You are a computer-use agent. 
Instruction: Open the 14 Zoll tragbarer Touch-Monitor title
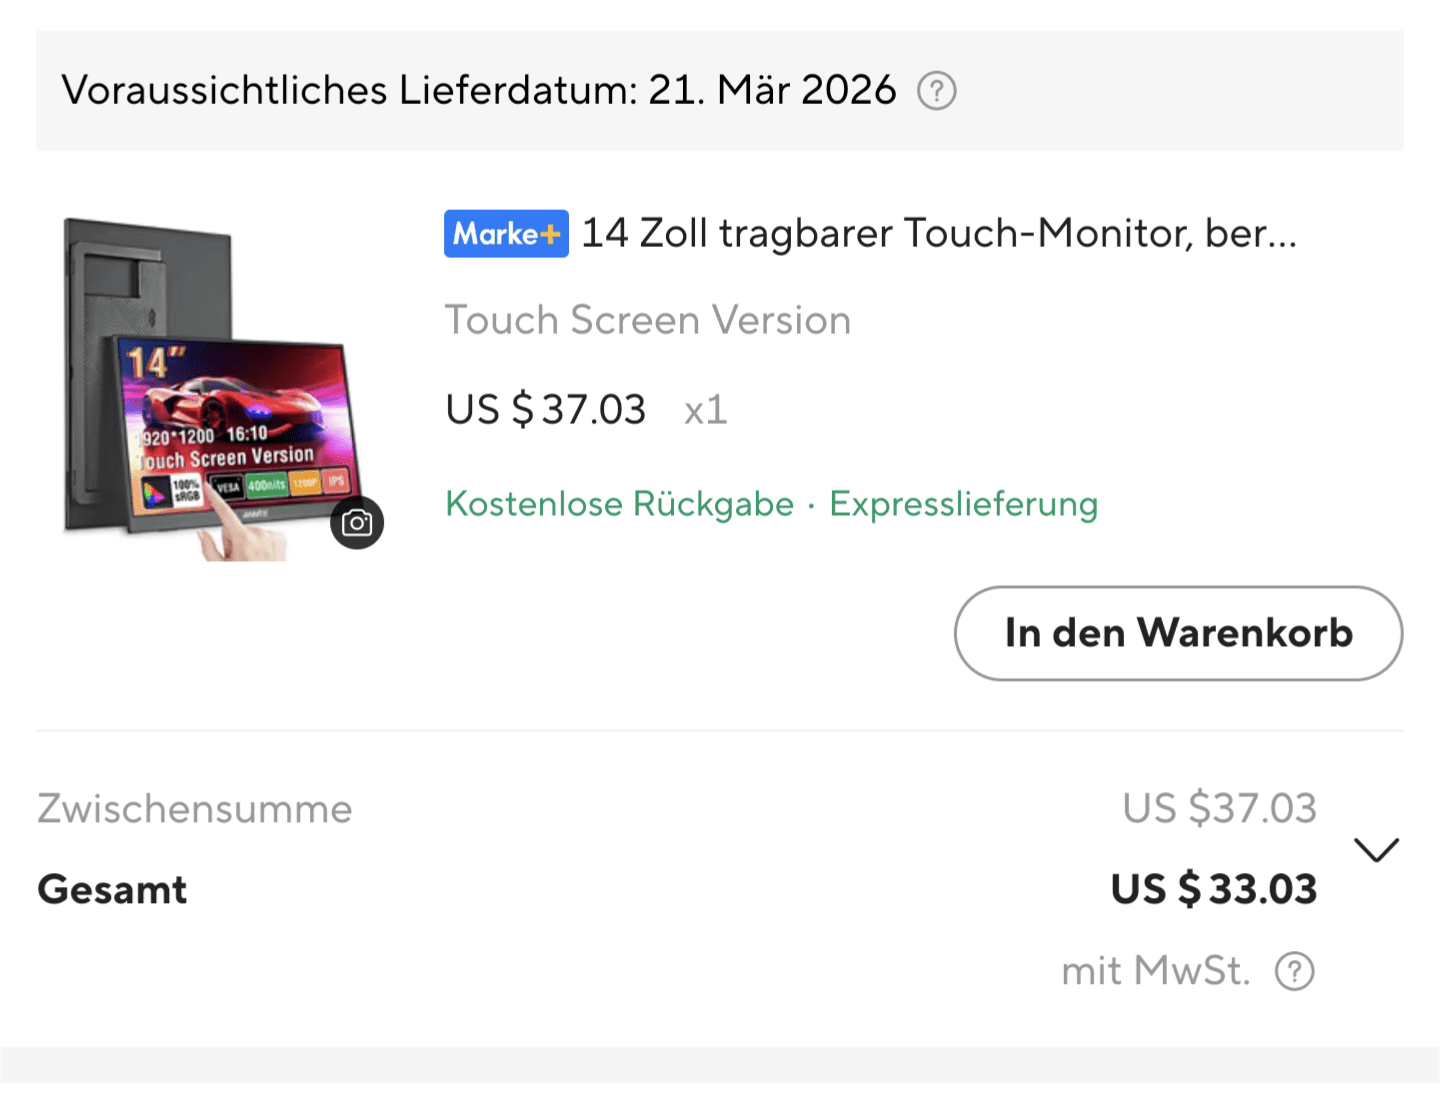938,234
